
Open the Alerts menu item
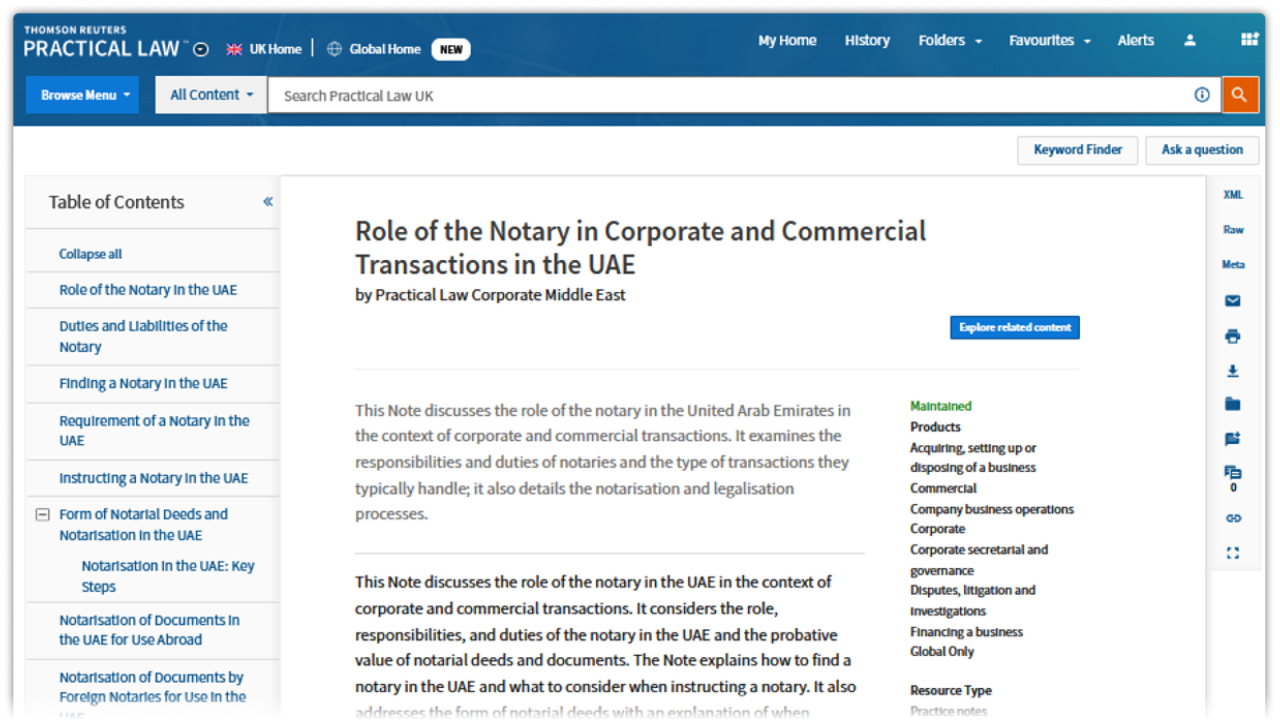(x=1135, y=41)
